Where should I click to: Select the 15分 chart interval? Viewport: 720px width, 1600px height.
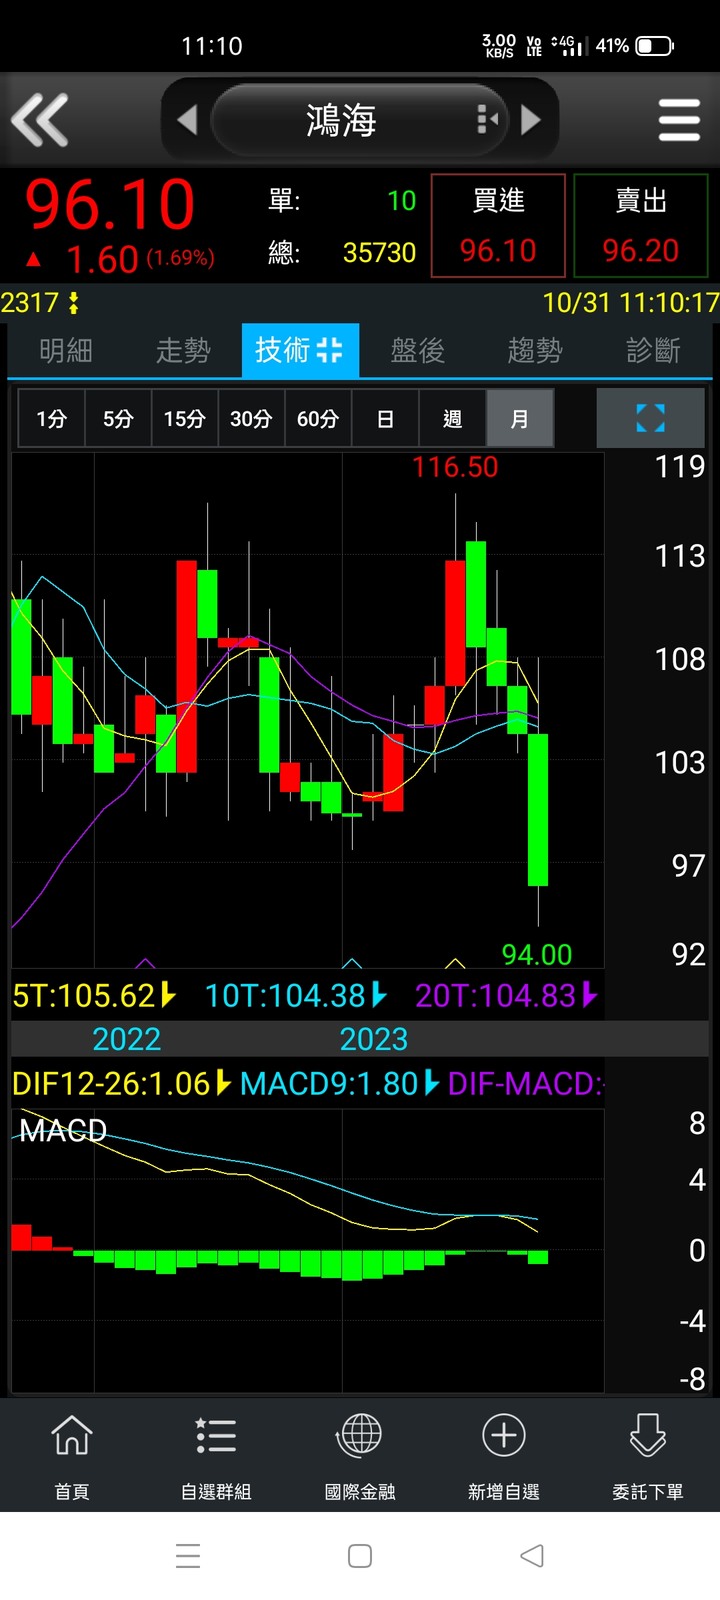click(185, 418)
